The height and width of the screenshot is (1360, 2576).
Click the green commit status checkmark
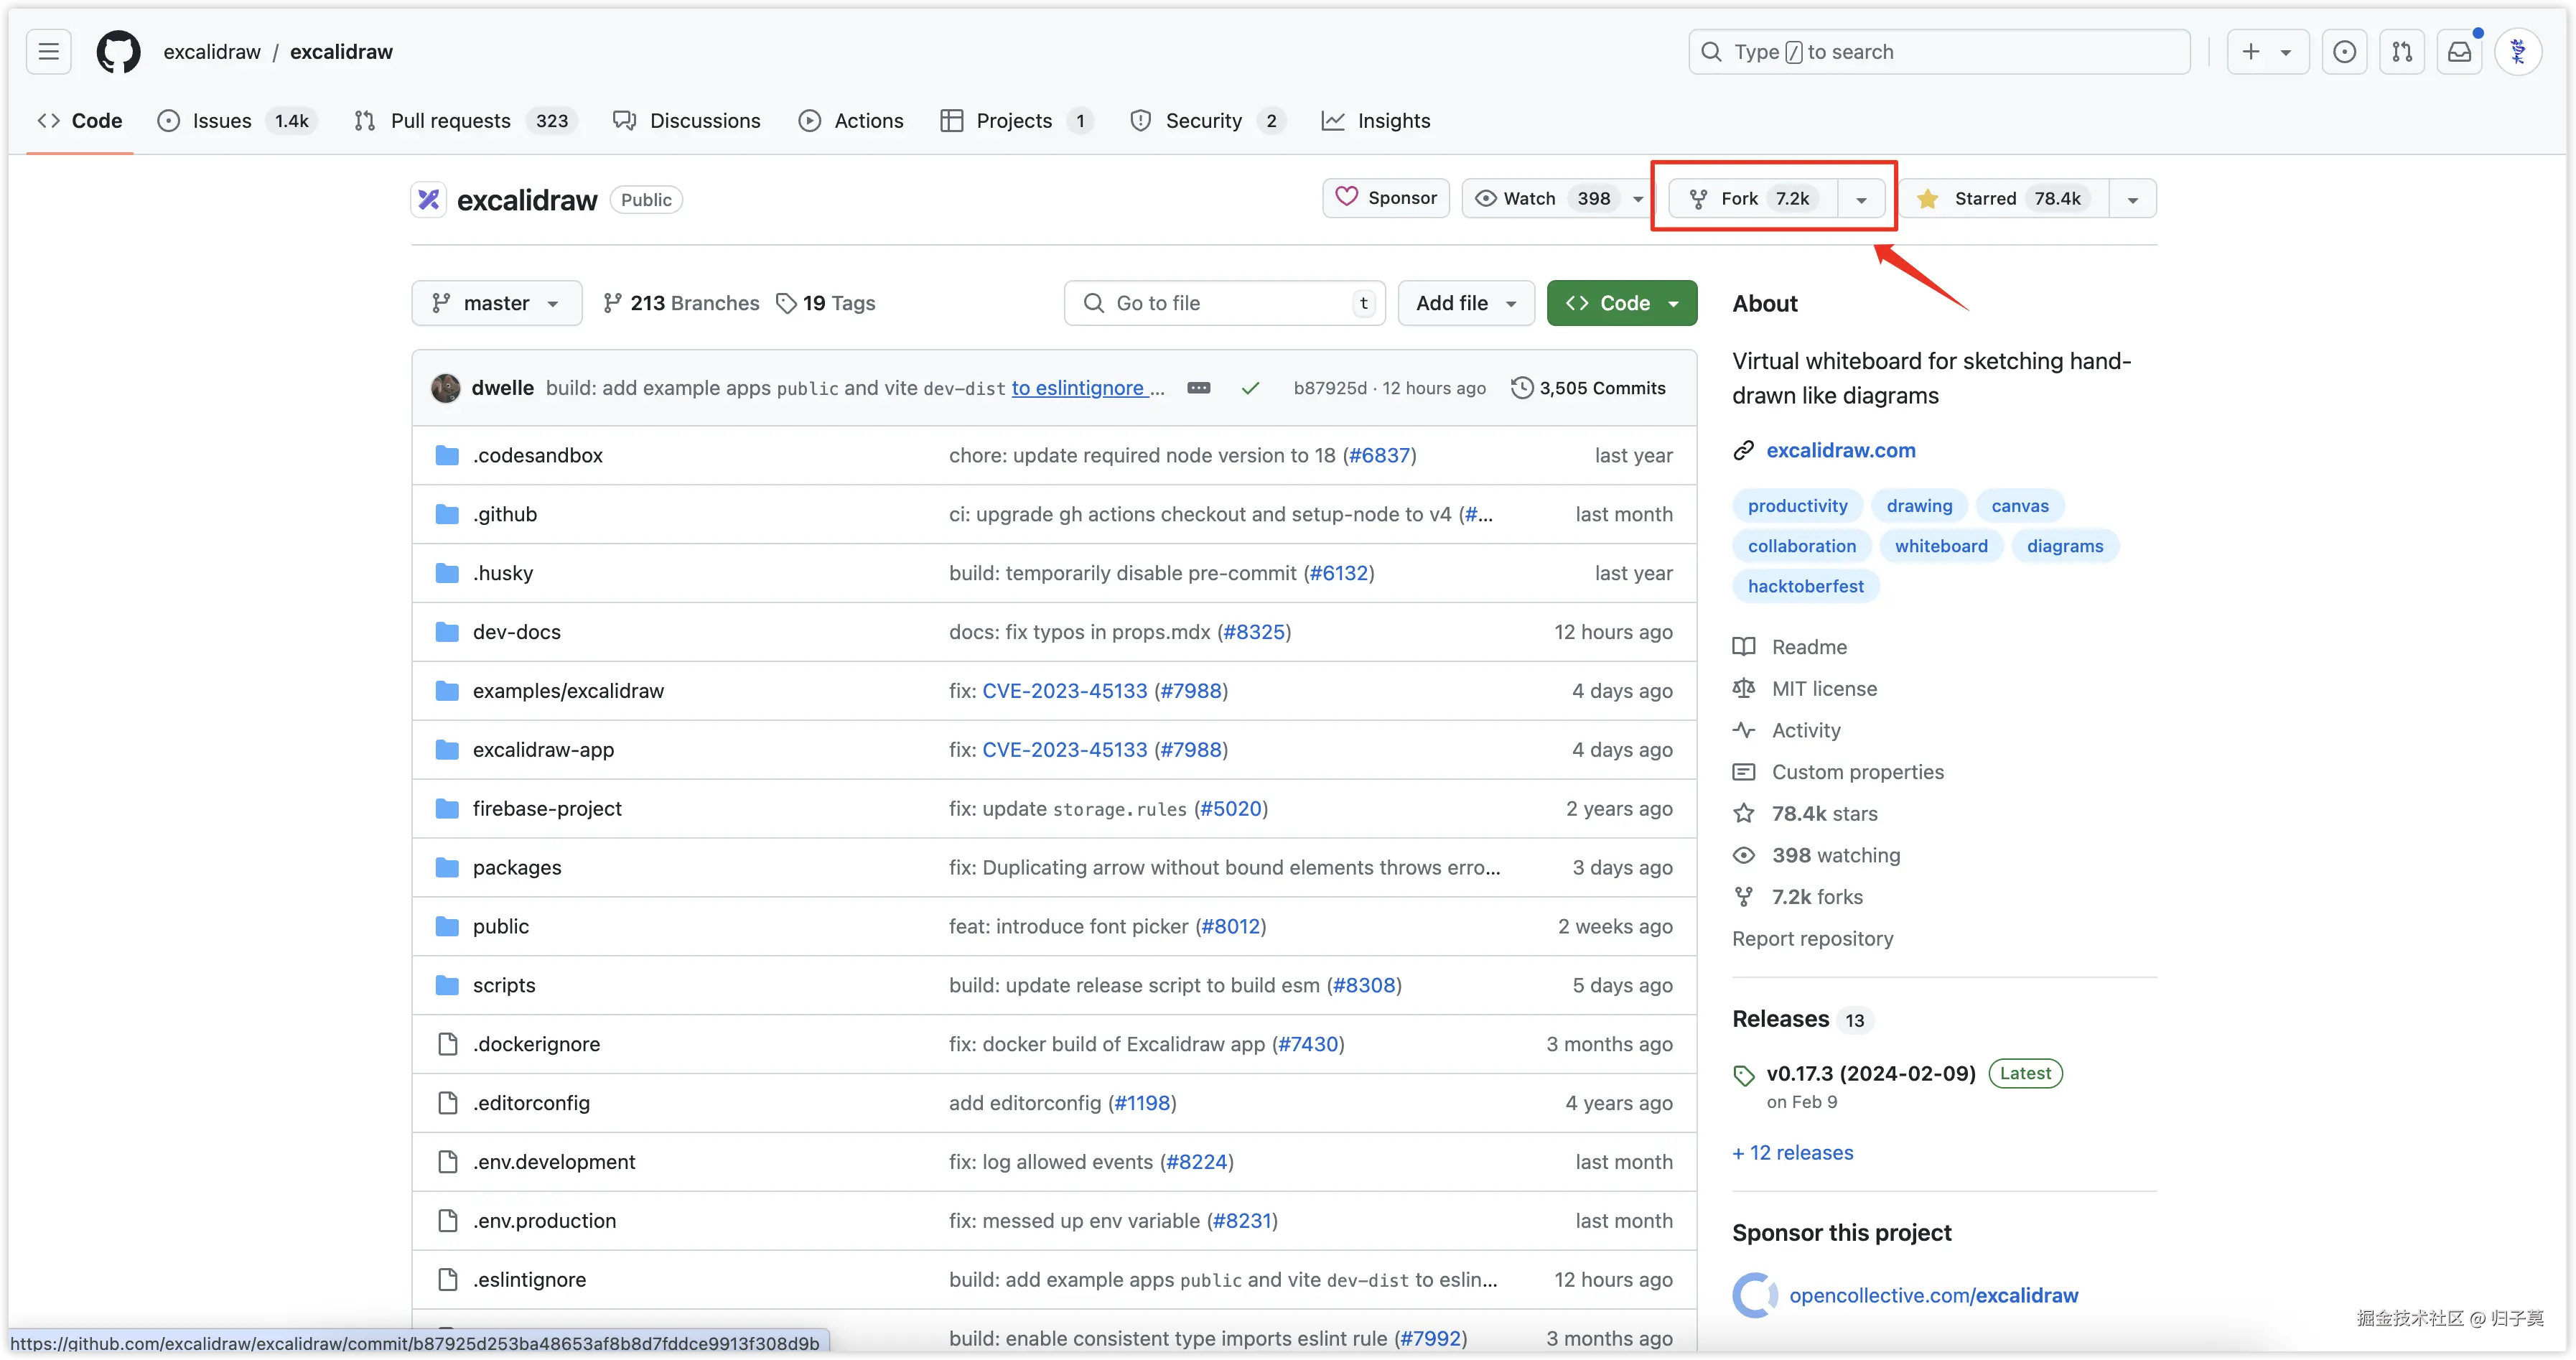(x=1250, y=388)
